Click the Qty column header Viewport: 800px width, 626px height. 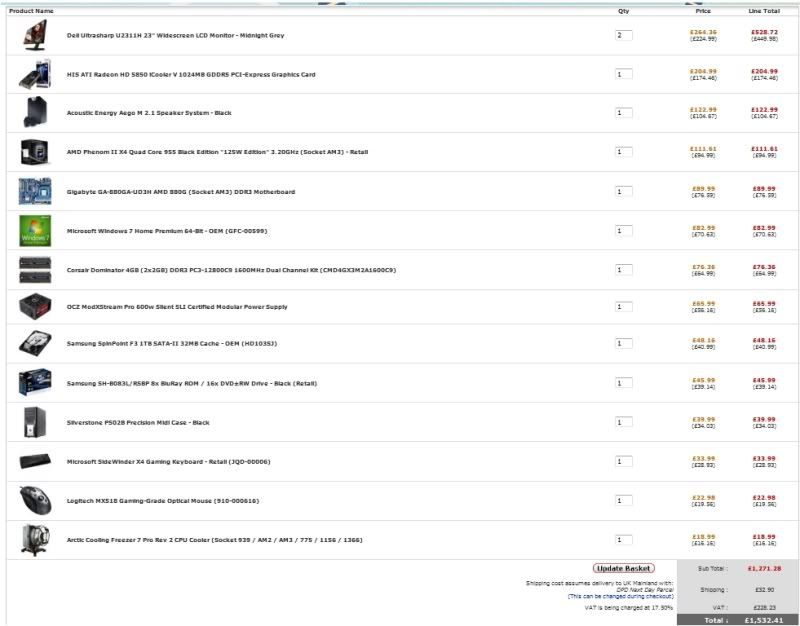tap(623, 11)
